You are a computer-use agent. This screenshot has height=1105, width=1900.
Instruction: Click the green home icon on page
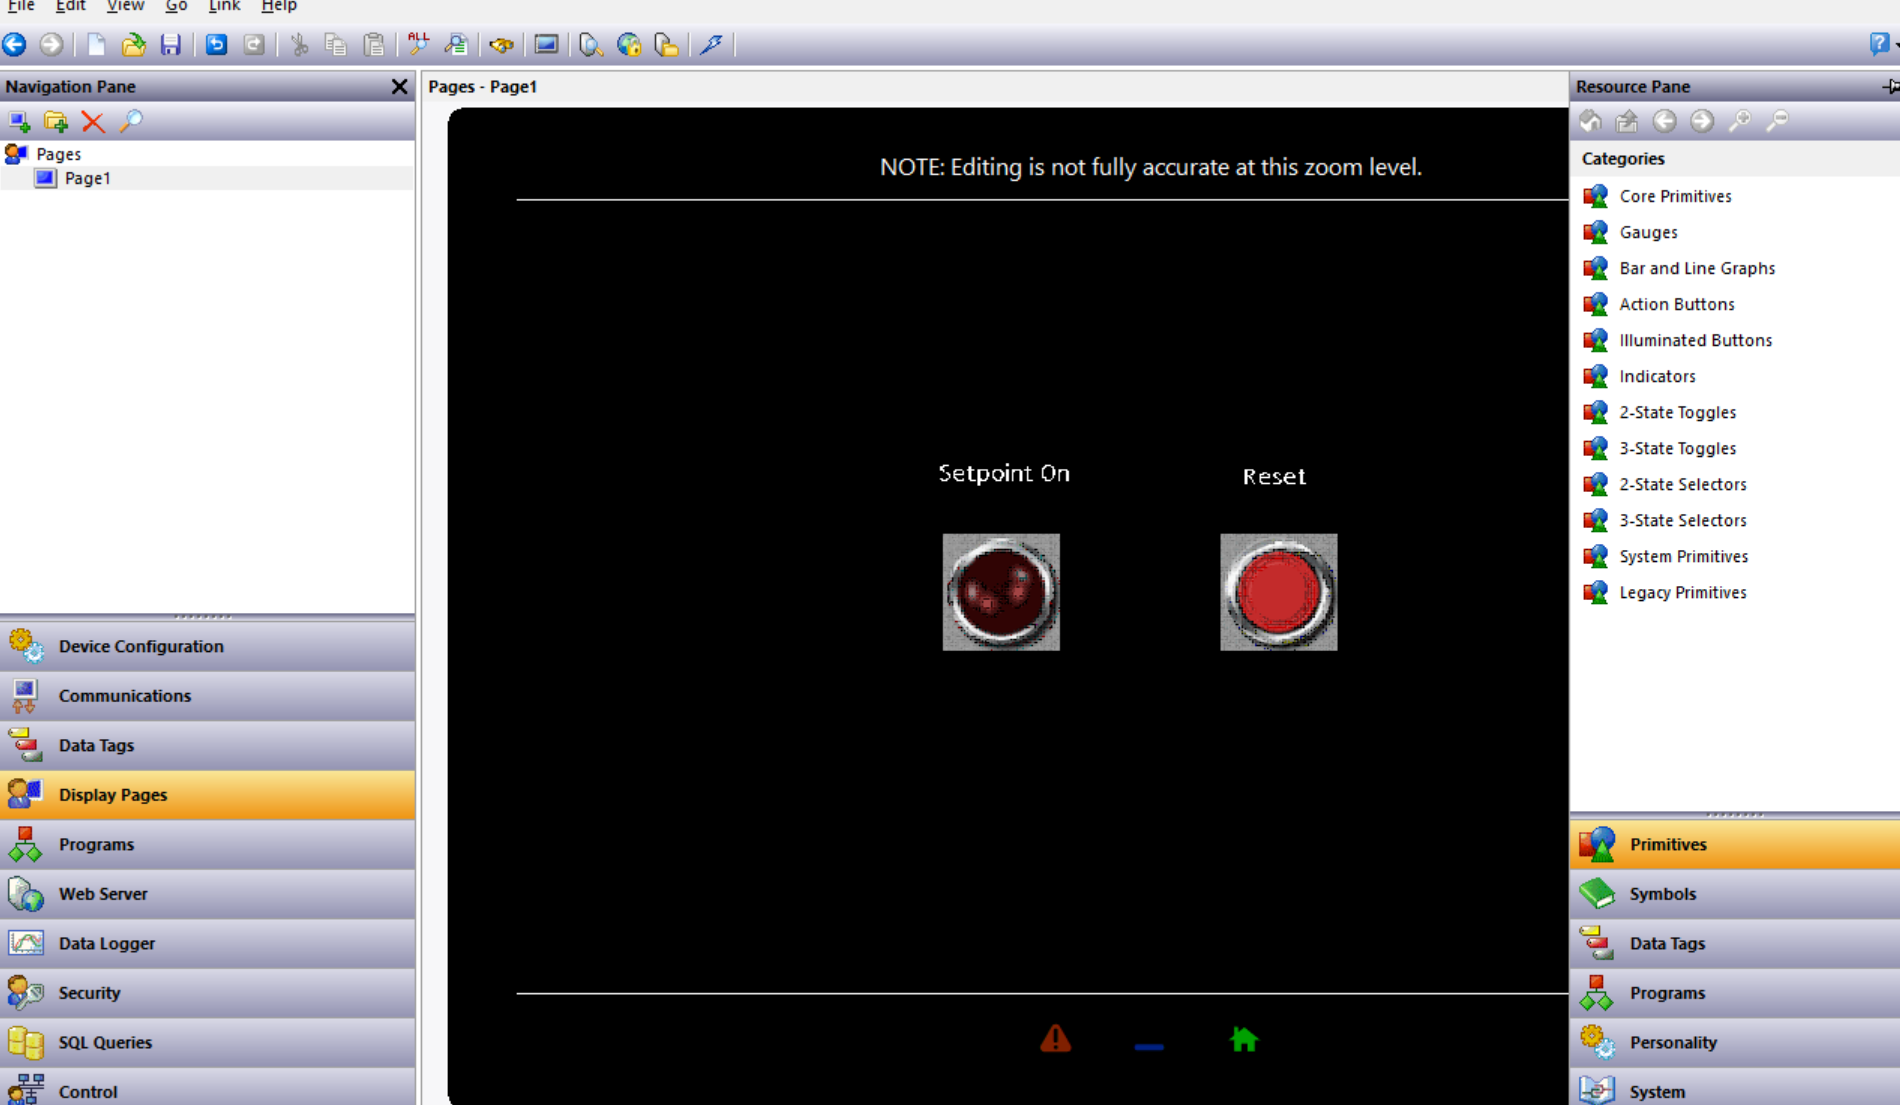pyautogui.click(x=1243, y=1040)
